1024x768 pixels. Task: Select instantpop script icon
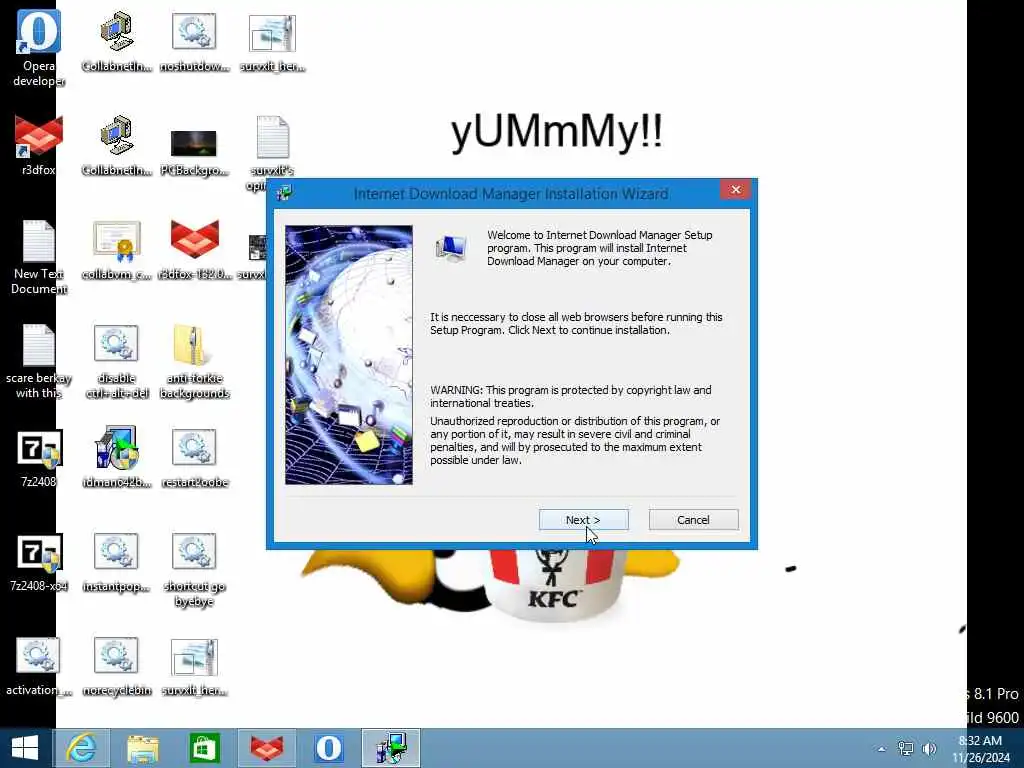tap(116, 563)
